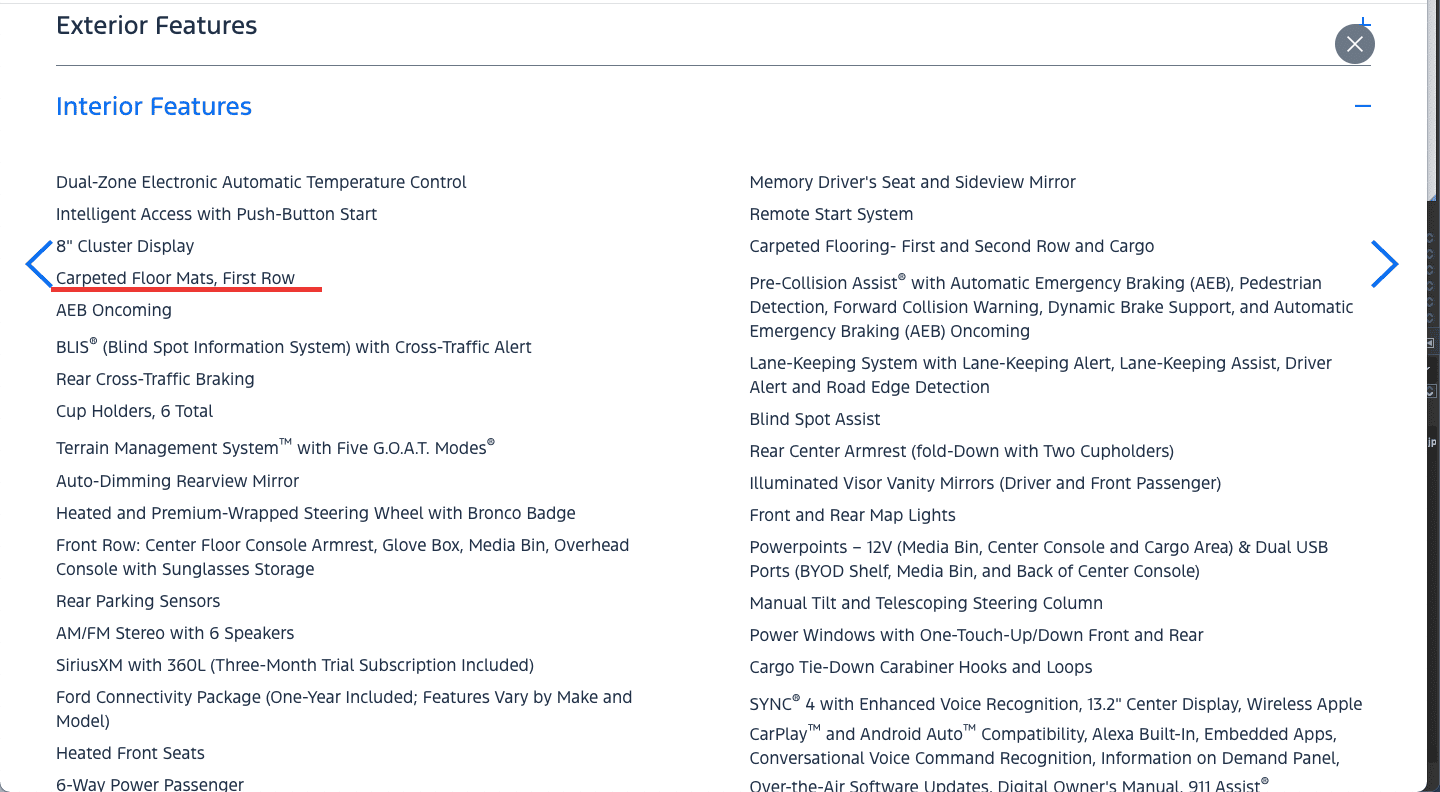Select Cup Holders, 6 Total
Screen dimensions: 1440x792
(134, 411)
